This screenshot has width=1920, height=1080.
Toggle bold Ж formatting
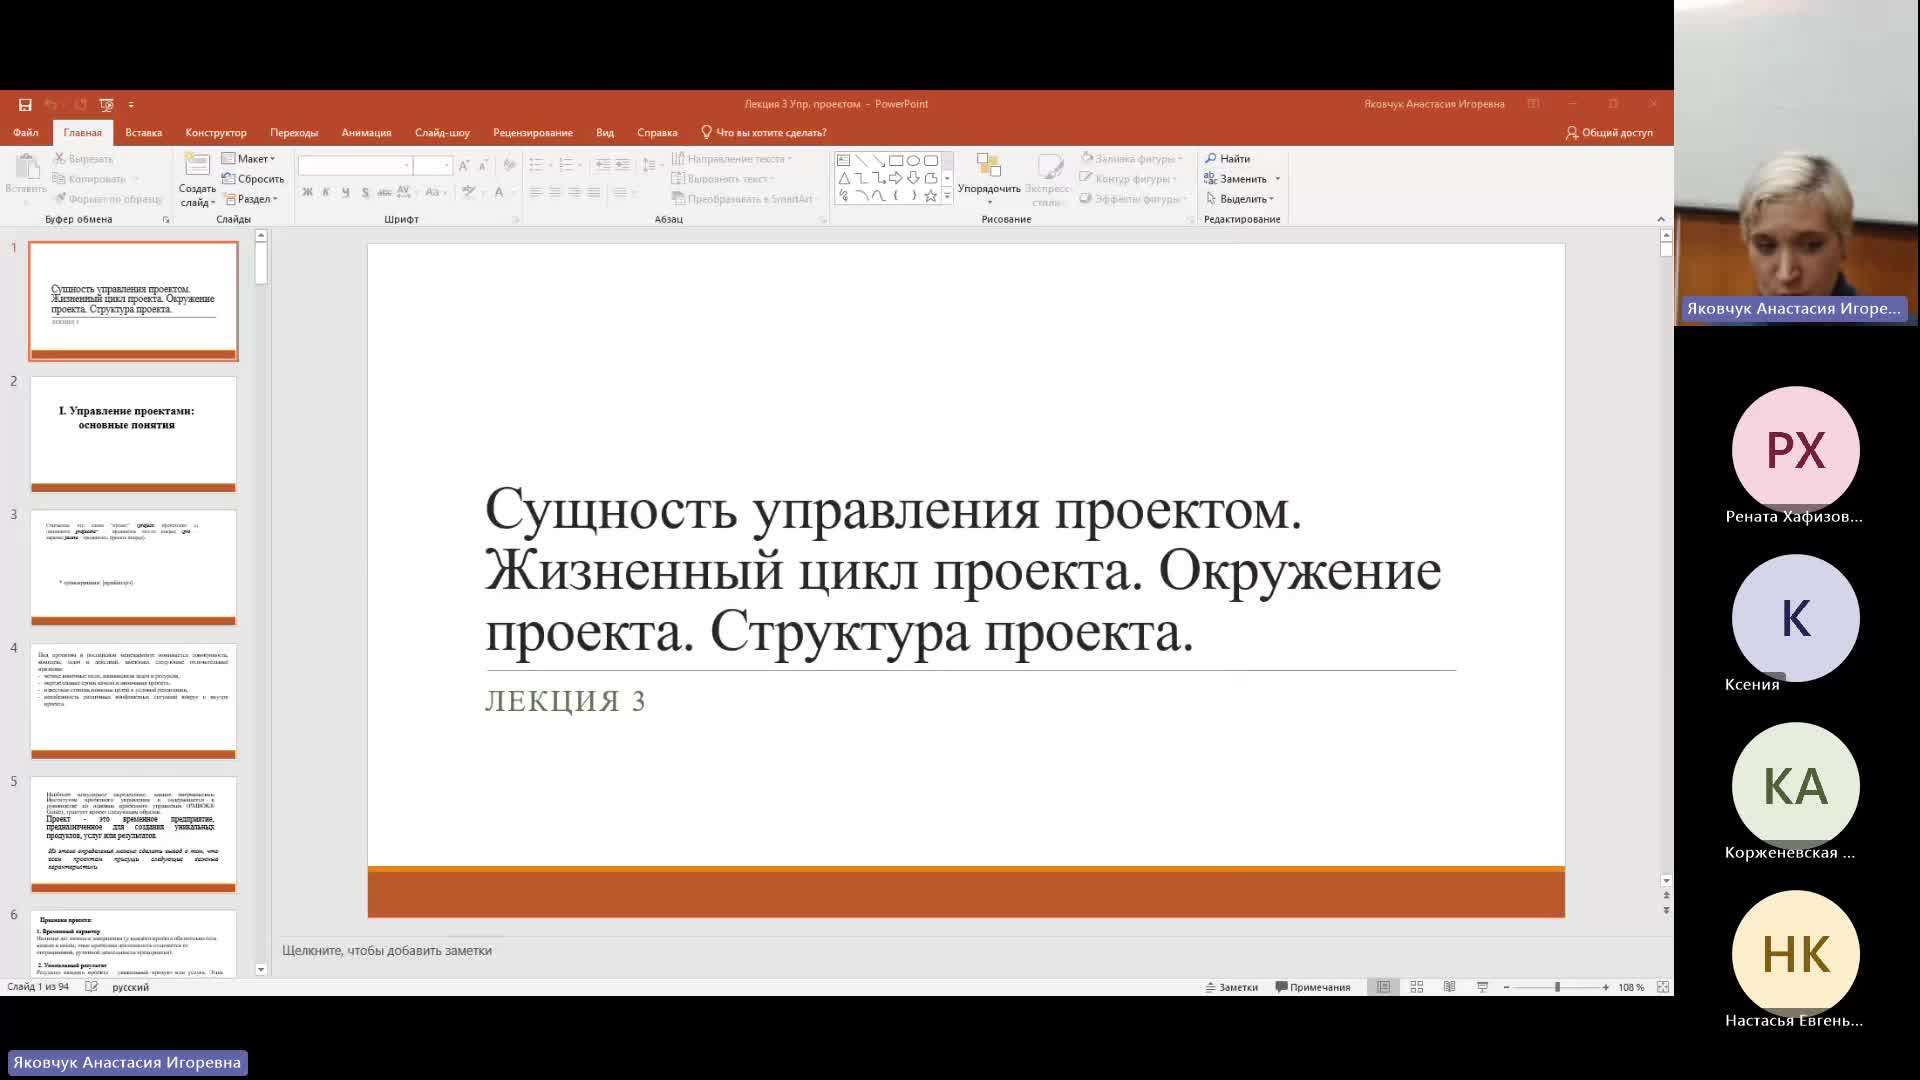click(x=307, y=192)
